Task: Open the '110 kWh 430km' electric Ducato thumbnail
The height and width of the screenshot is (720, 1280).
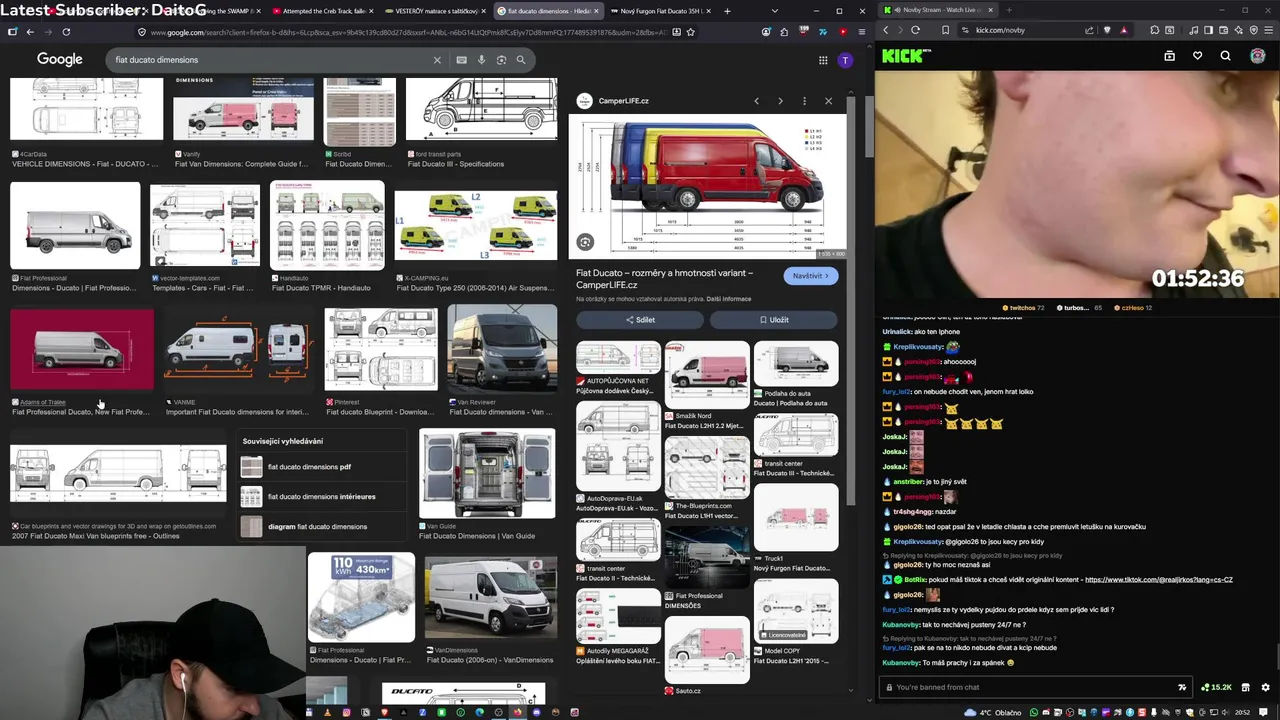Action: coord(361,597)
